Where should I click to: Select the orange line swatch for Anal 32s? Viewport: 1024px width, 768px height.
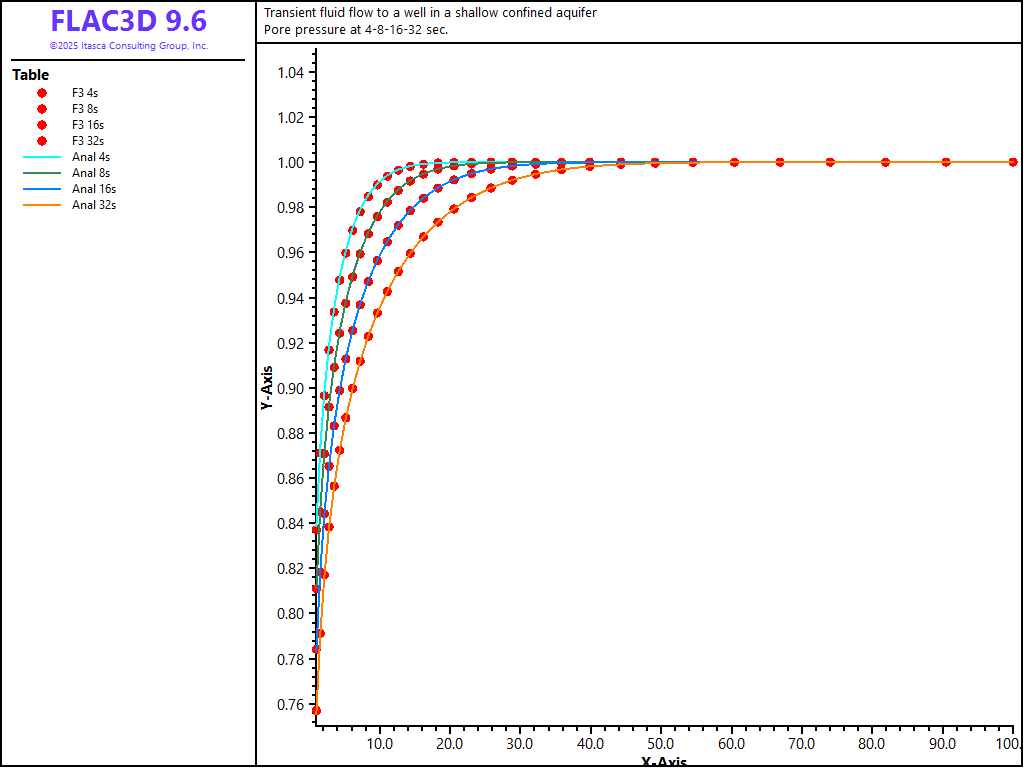click(42, 205)
